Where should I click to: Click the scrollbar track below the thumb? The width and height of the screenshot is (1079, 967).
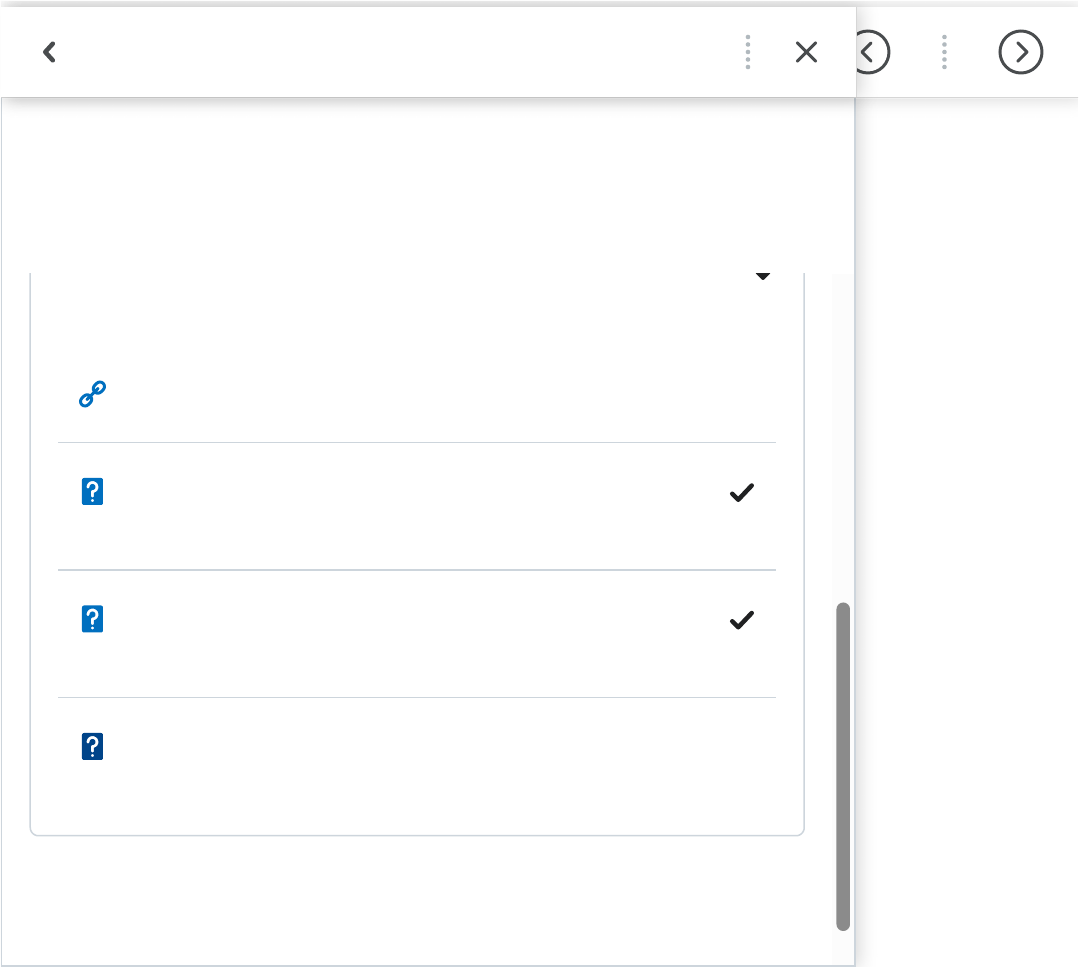click(x=843, y=946)
